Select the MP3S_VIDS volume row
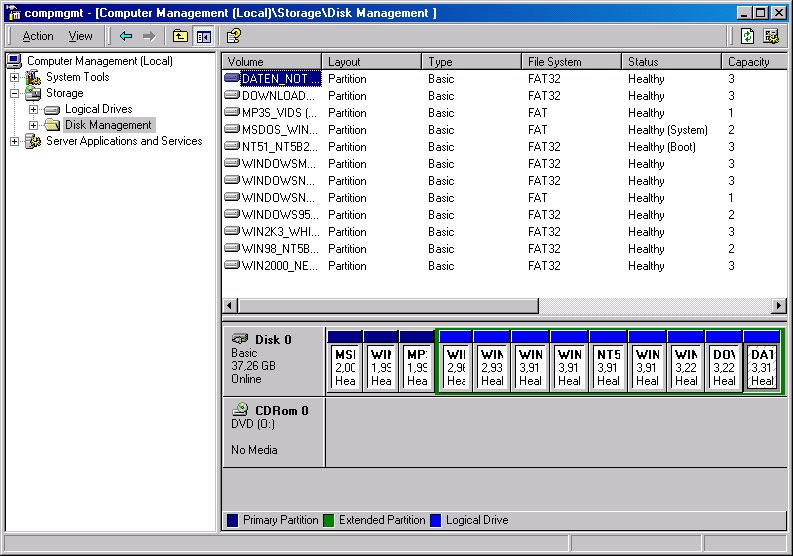This screenshot has height=556, width=793. 280,113
